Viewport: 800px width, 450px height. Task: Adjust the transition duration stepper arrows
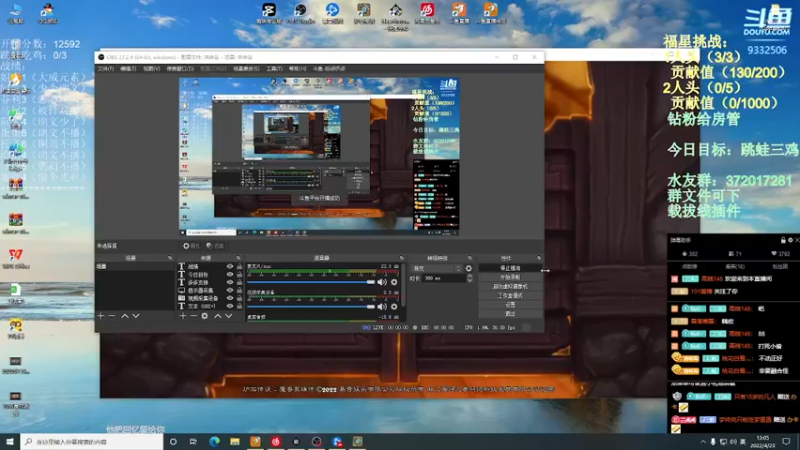(x=469, y=279)
